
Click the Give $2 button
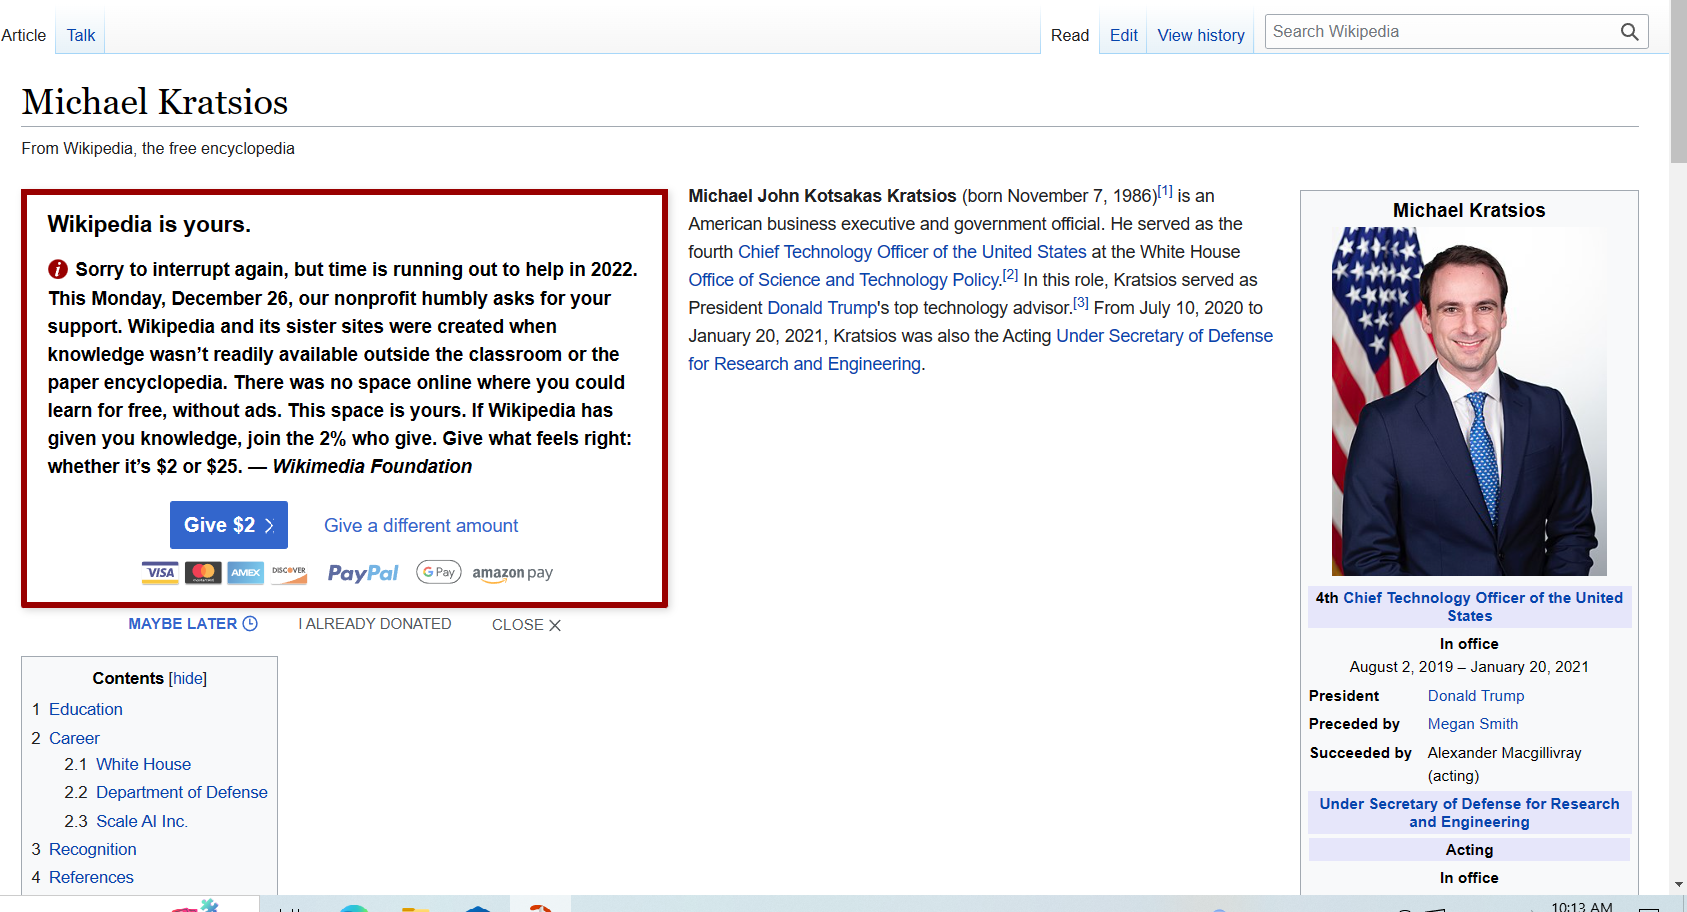pyautogui.click(x=229, y=525)
